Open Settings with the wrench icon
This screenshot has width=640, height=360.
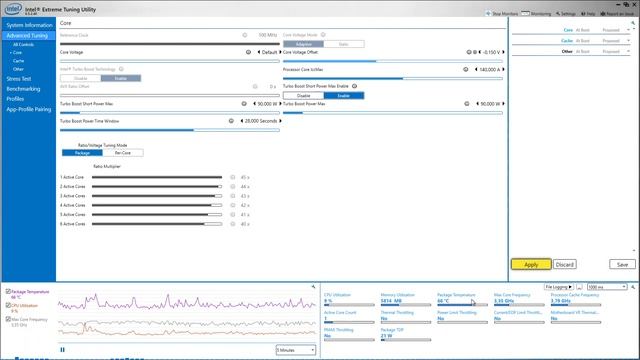(566, 13)
